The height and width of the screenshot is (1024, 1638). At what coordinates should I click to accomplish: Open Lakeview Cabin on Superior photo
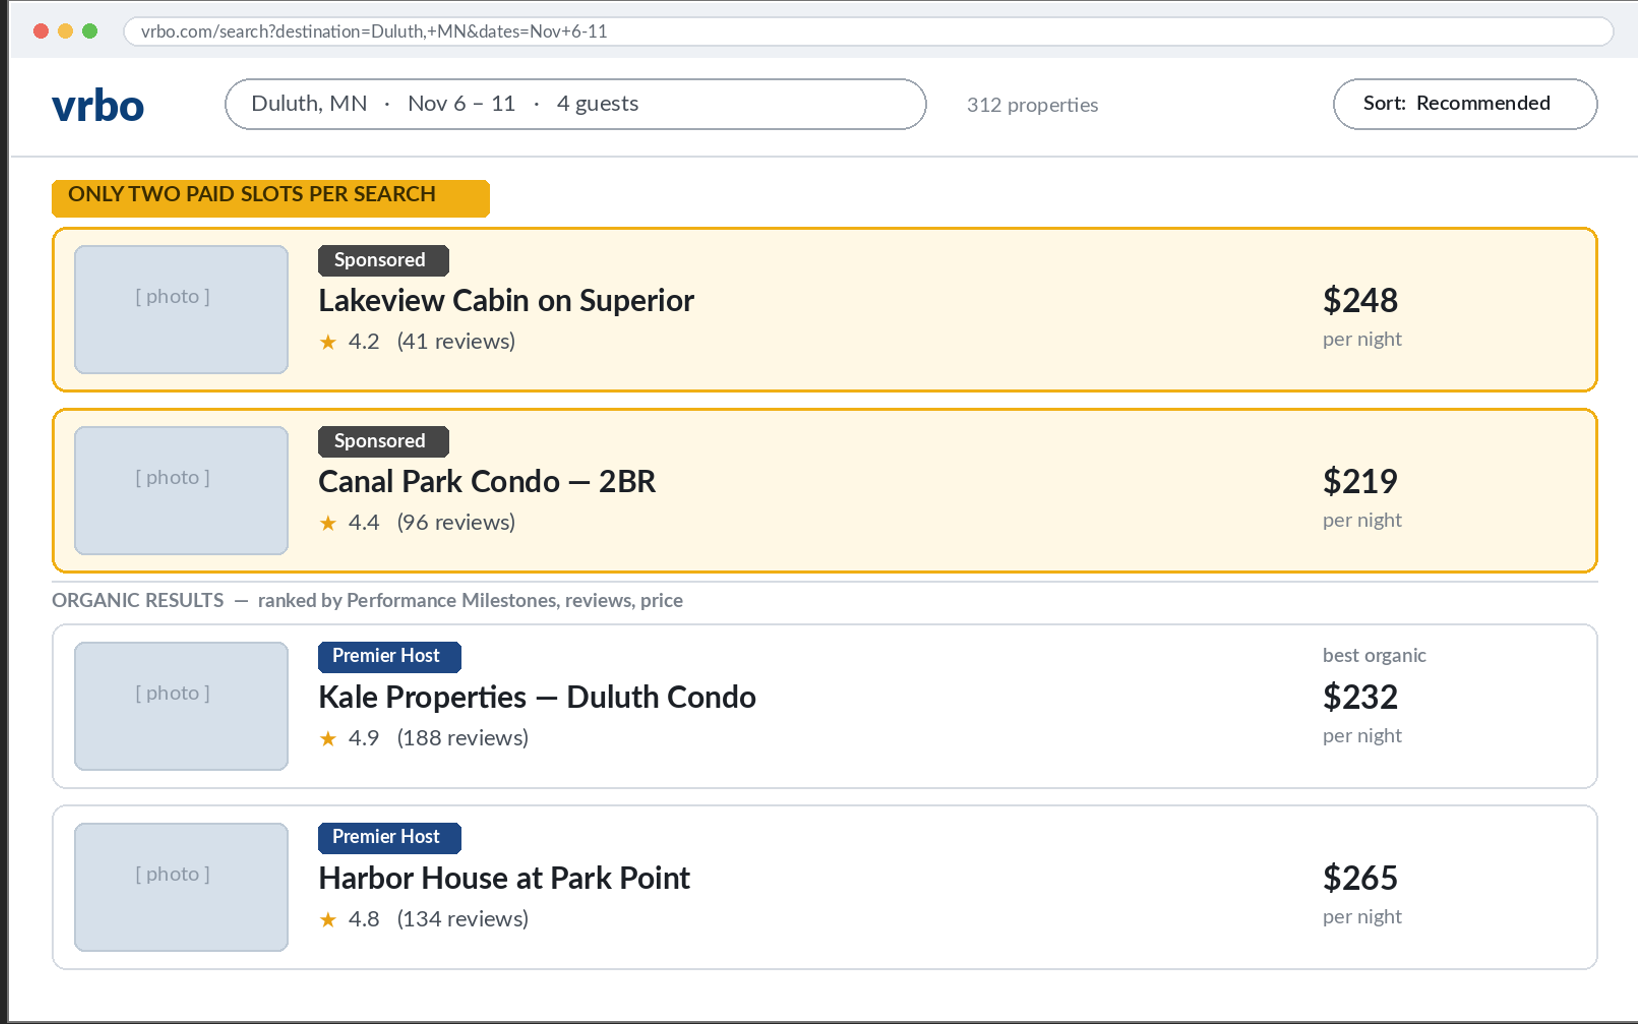[181, 309]
